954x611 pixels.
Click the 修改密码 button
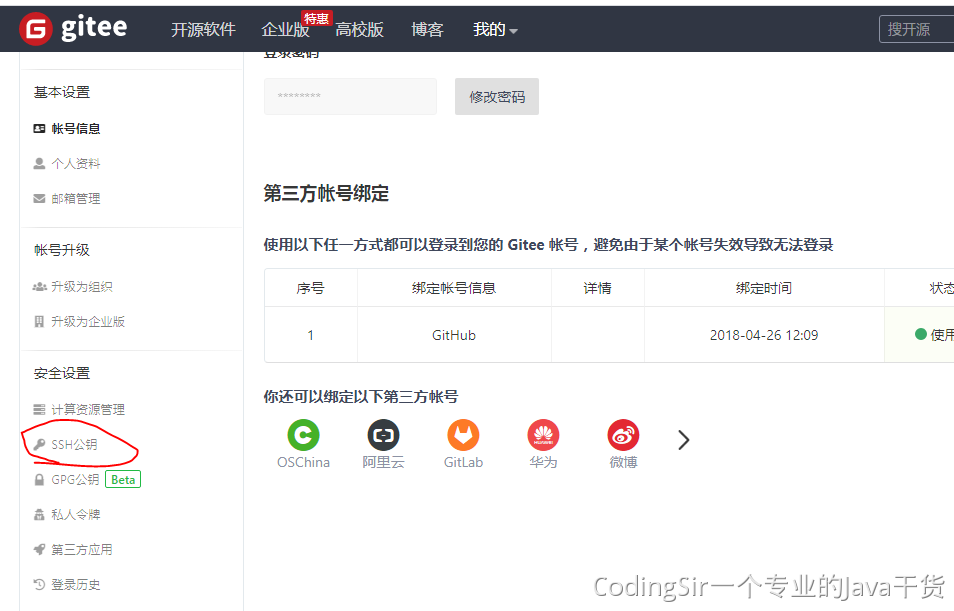coord(496,96)
